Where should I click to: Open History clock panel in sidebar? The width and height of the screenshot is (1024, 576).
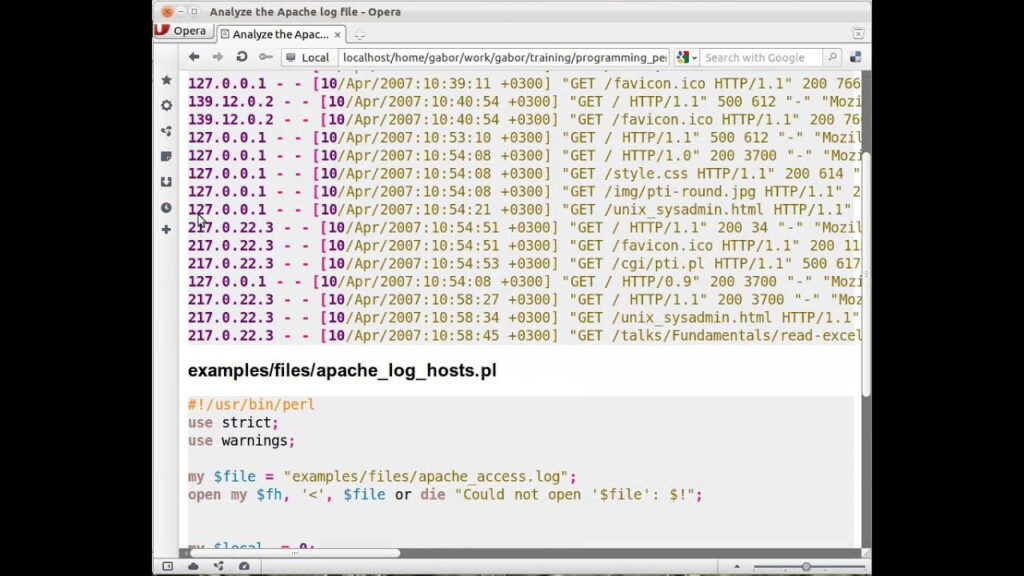tap(167, 208)
